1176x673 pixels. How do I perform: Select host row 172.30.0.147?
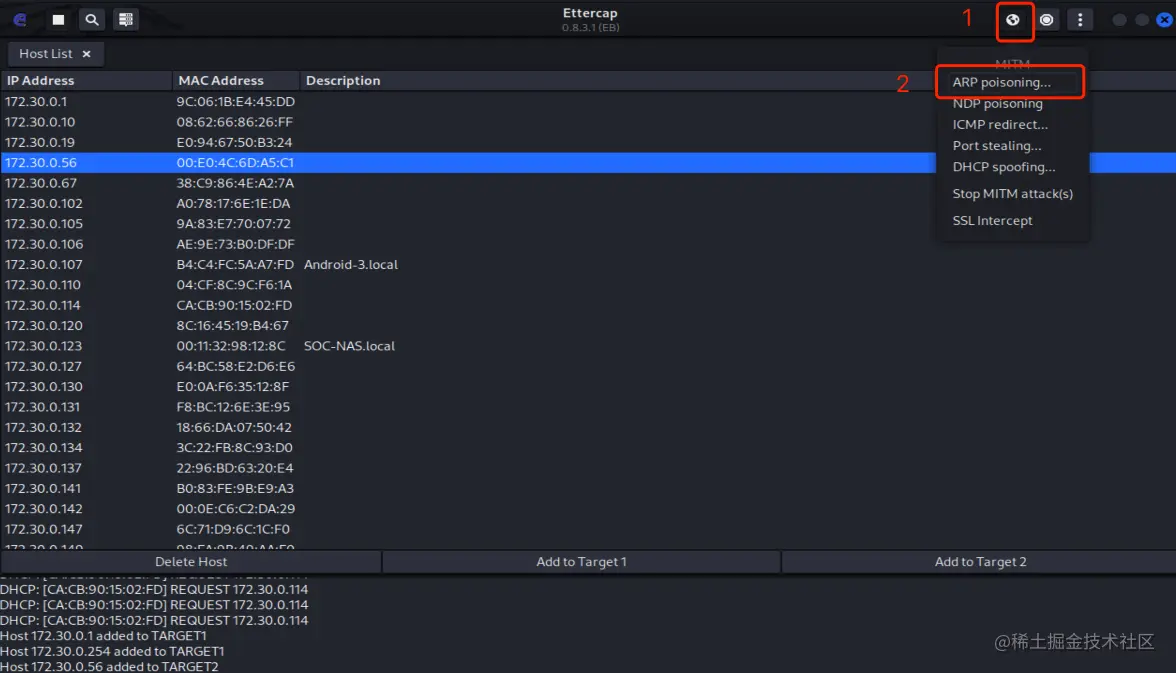point(588,529)
